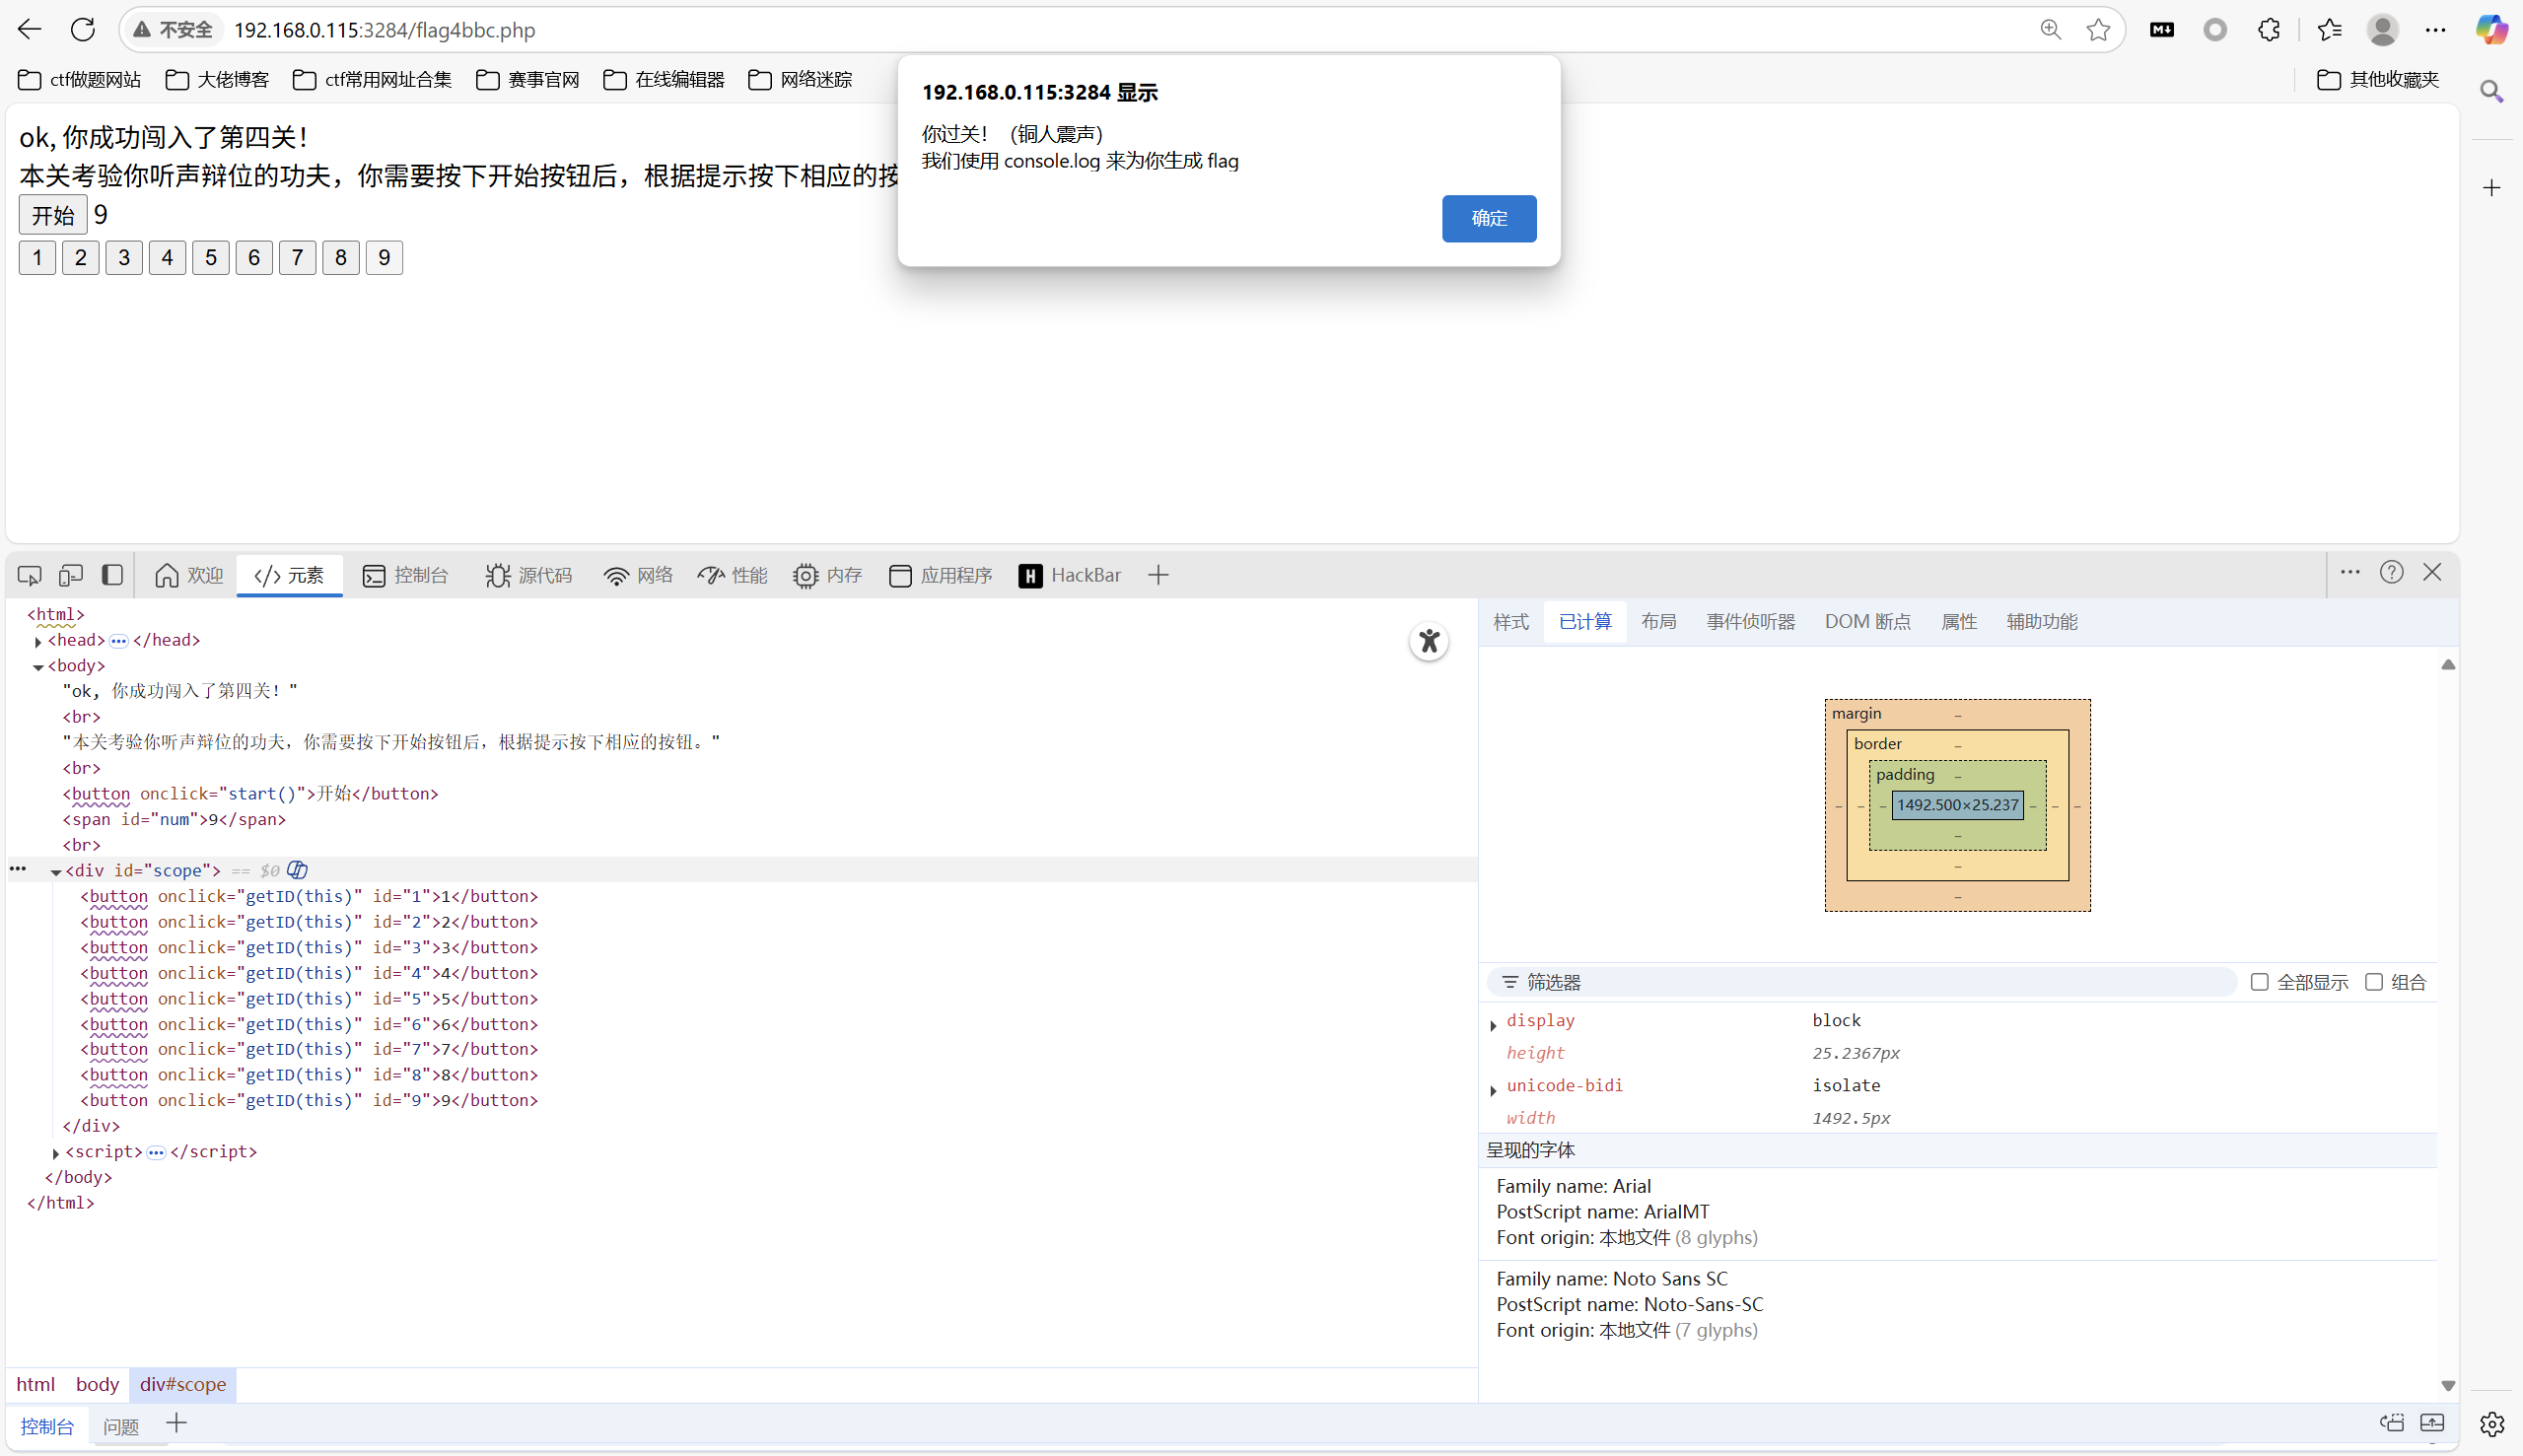The height and width of the screenshot is (1456, 2523).
Task: Click the accessibility tree toggle icon
Action: [1429, 642]
